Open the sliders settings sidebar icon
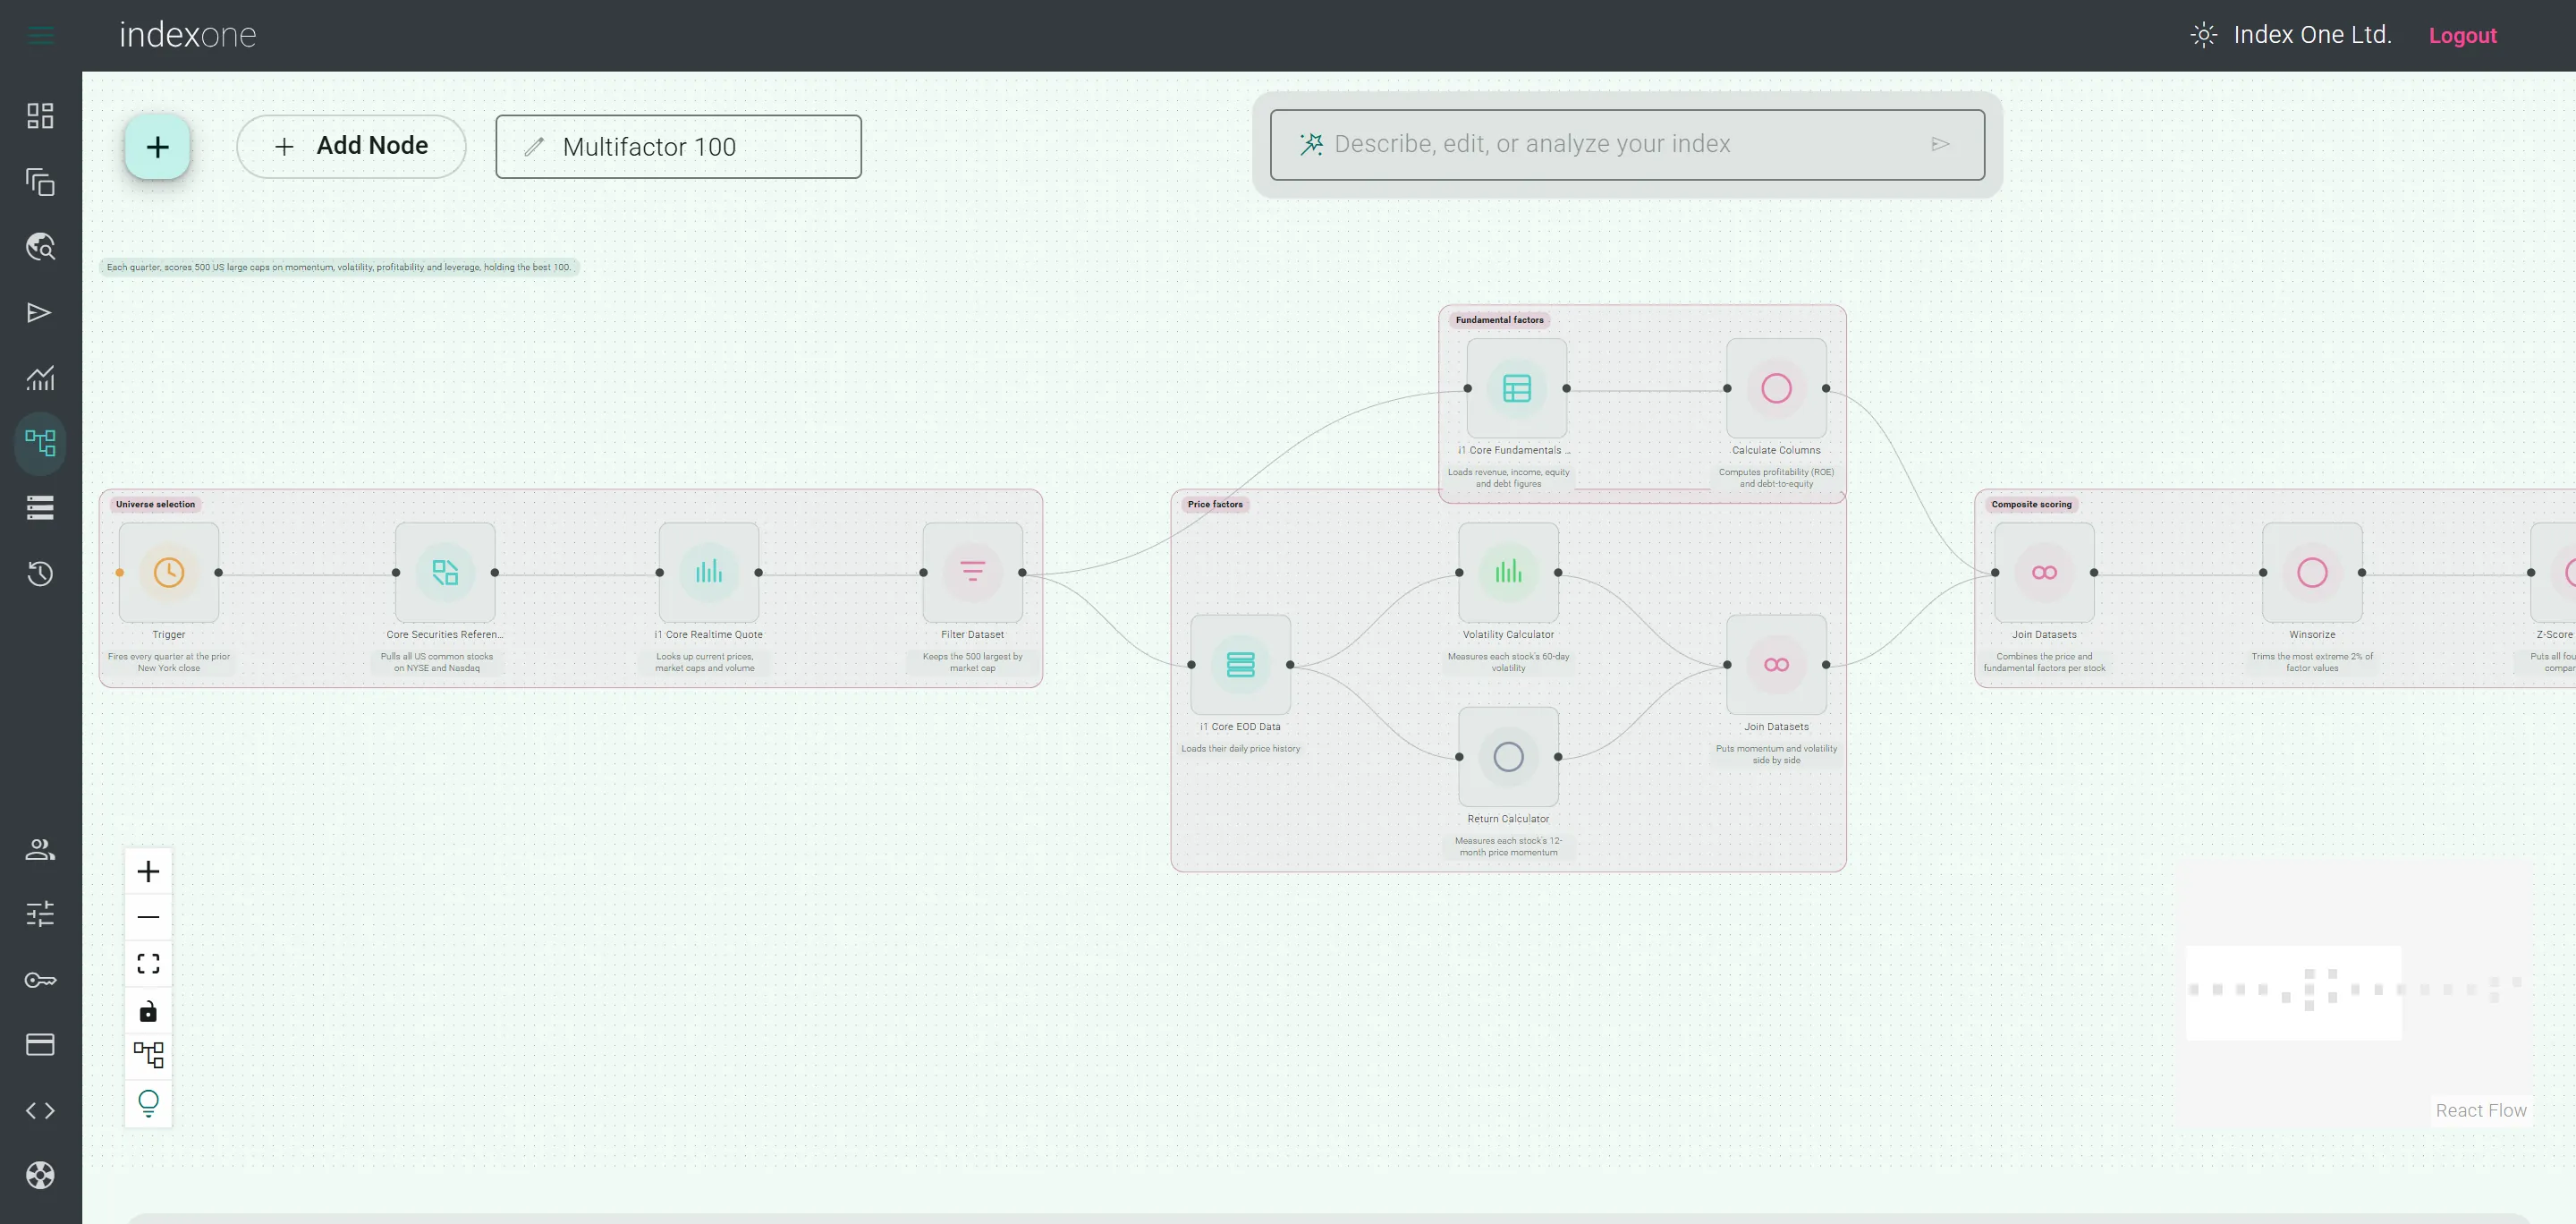The image size is (2576, 1224). point(40,914)
